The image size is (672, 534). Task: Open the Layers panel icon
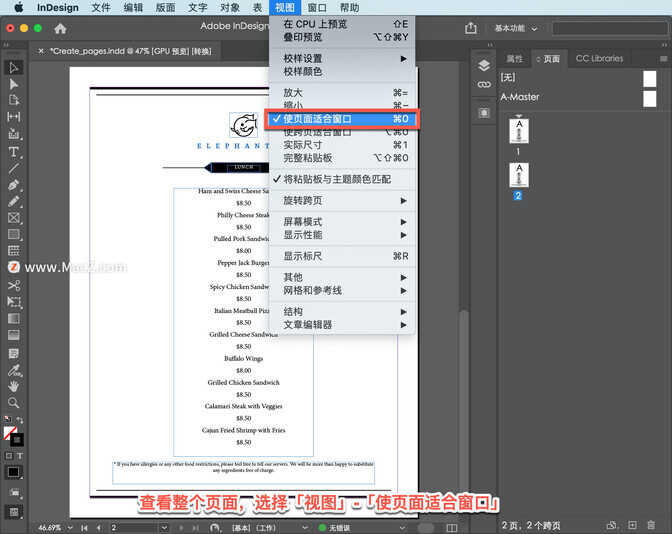click(484, 66)
